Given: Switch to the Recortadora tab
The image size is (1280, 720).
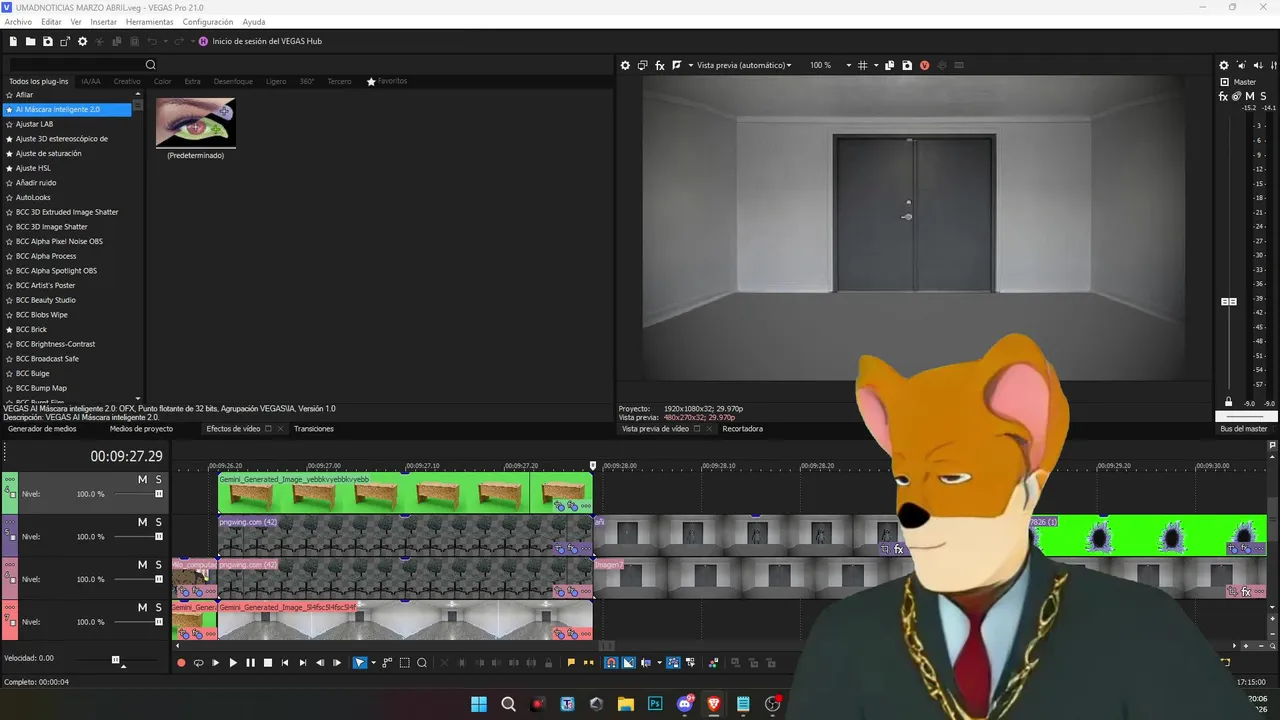Looking at the screenshot, I should pyautogui.click(x=742, y=429).
